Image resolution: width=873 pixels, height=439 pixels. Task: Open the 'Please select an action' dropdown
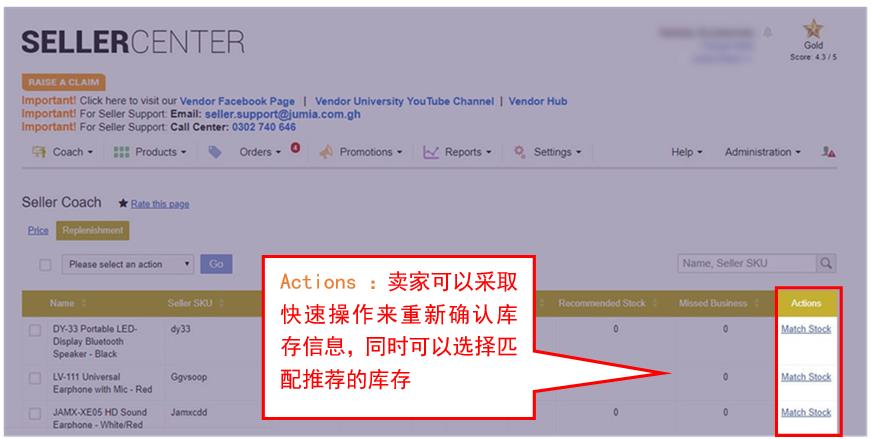pyautogui.click(x=127, y=265)
